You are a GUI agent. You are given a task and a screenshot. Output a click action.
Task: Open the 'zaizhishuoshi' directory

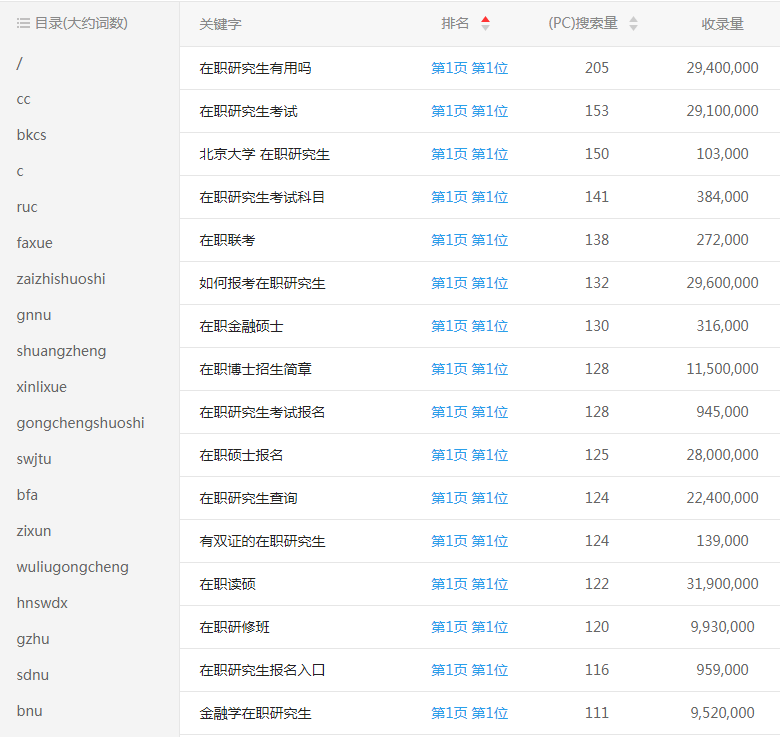(61, 279)
